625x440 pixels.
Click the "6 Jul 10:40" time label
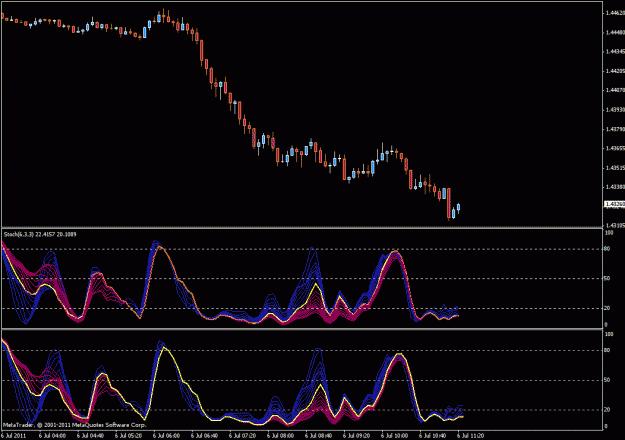(x=433, y=436)
